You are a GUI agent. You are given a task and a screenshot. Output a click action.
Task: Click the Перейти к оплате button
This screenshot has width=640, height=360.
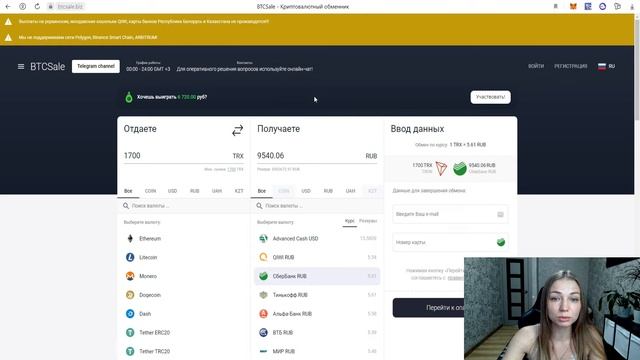[429, 307]
